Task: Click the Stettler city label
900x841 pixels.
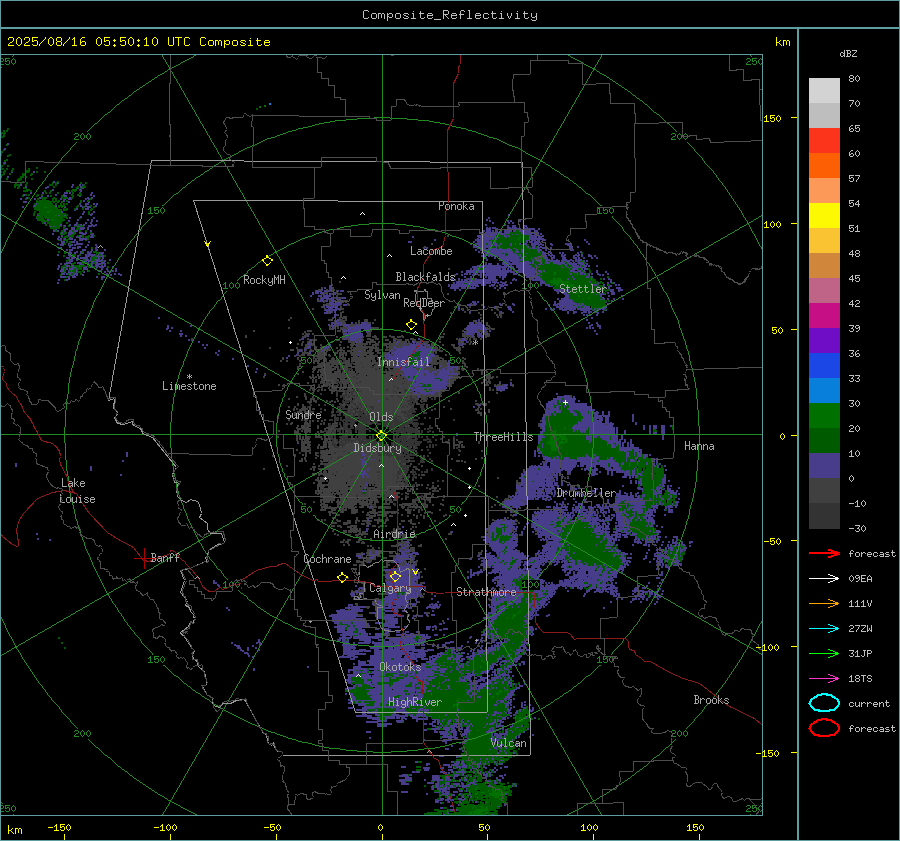Action: (583, 289)
